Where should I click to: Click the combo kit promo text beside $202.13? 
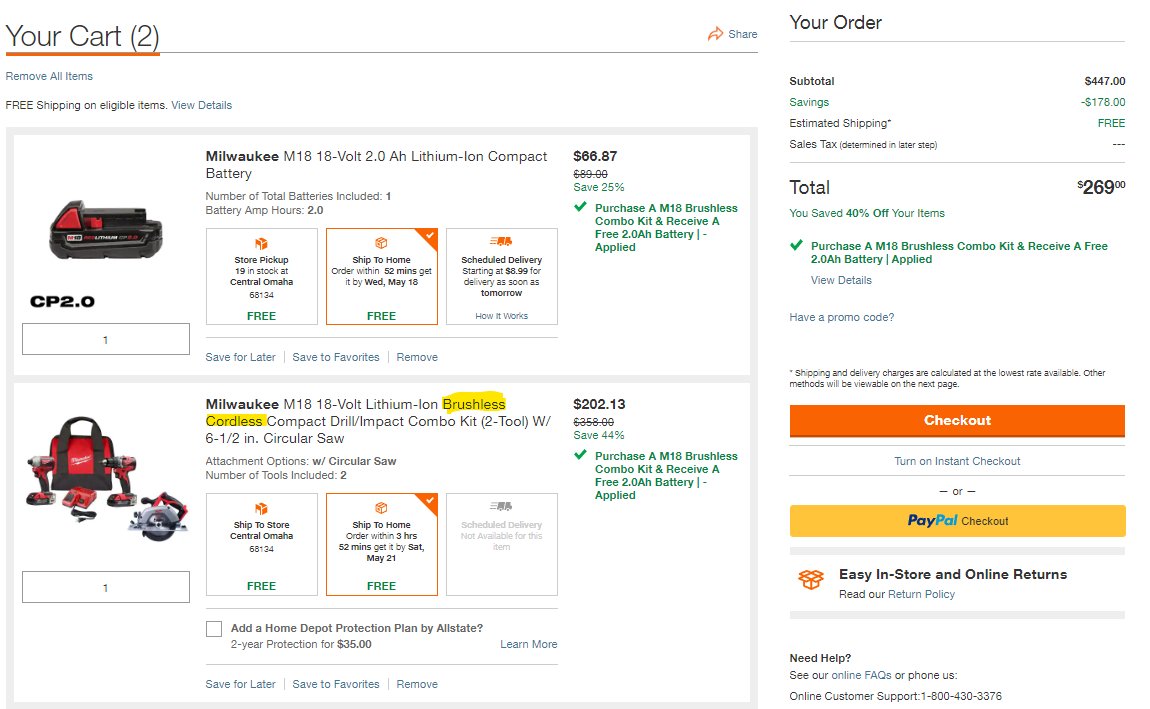tap(666, 476)
